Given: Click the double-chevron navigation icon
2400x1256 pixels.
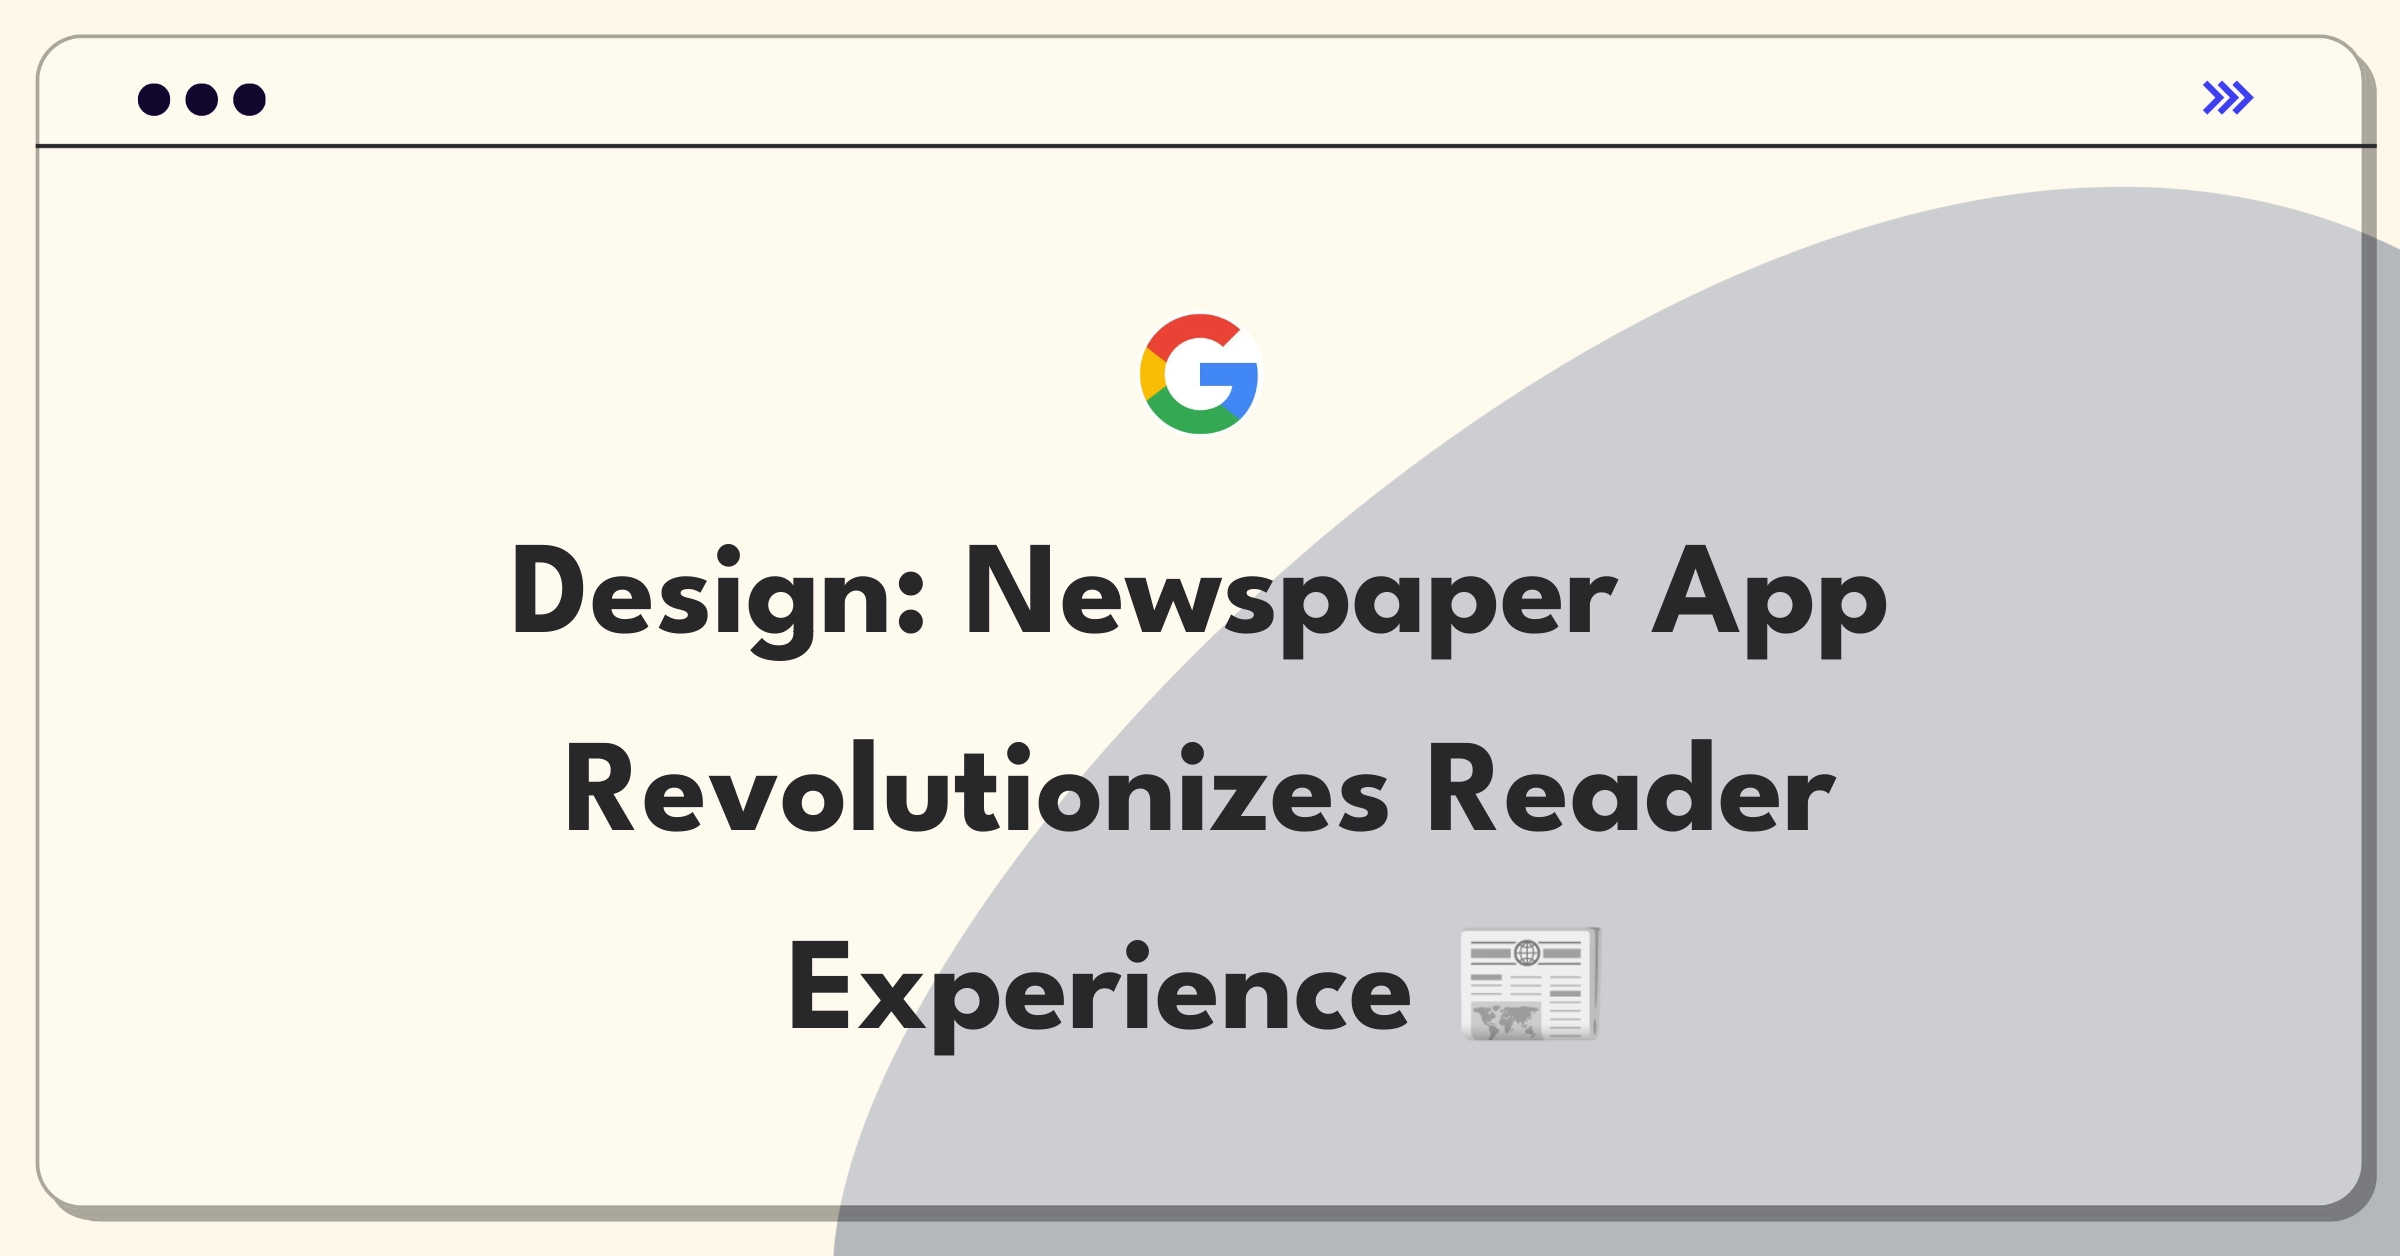Looking at the screenshot, I should pyautogui.click(x=2227, y=98).
